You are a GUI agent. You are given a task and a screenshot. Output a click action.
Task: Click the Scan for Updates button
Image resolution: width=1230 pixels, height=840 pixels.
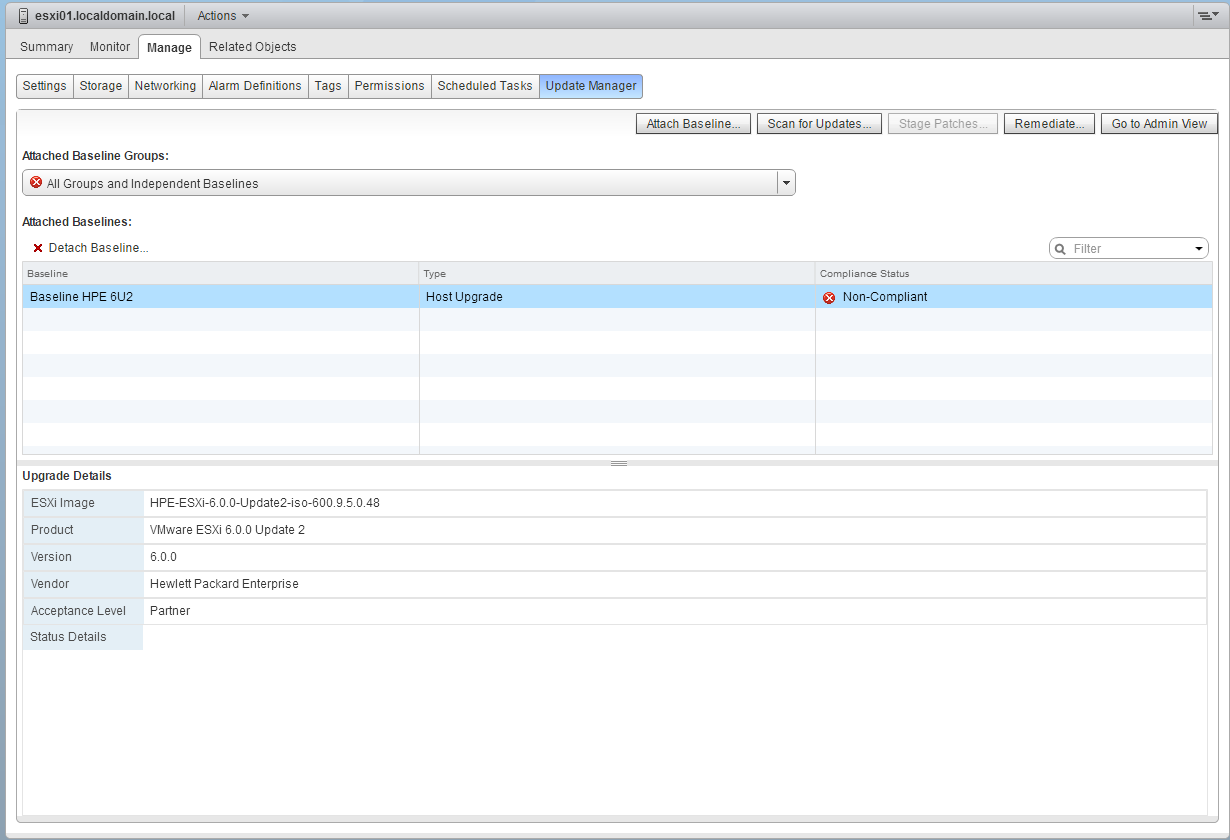pyautogui.click(x=819, y=123)
